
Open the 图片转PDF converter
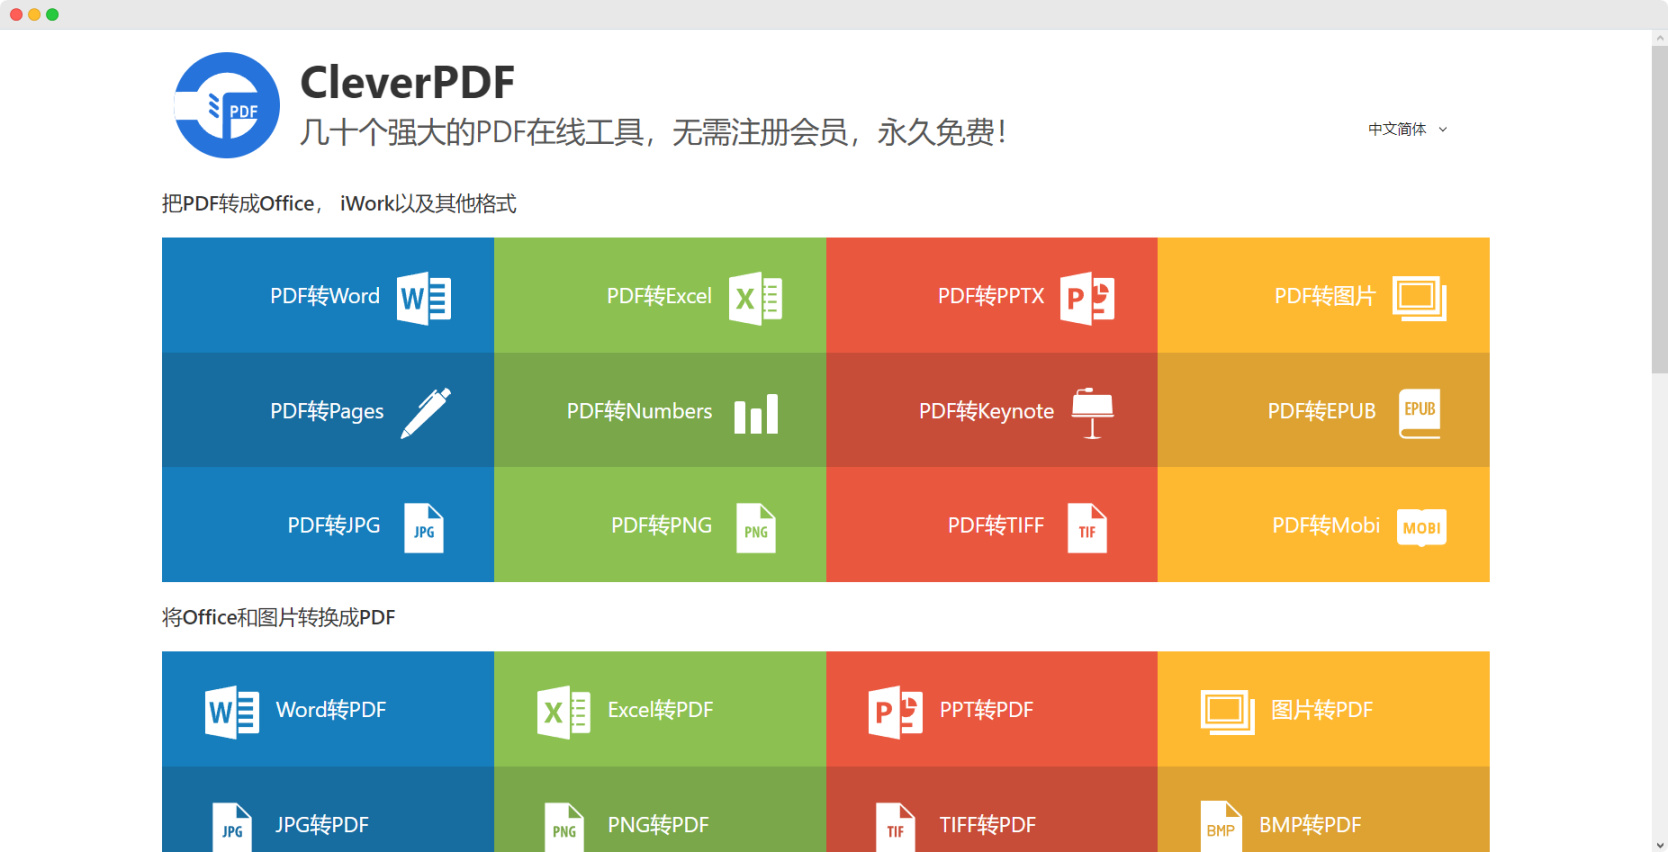click(x=1324, y=709)
